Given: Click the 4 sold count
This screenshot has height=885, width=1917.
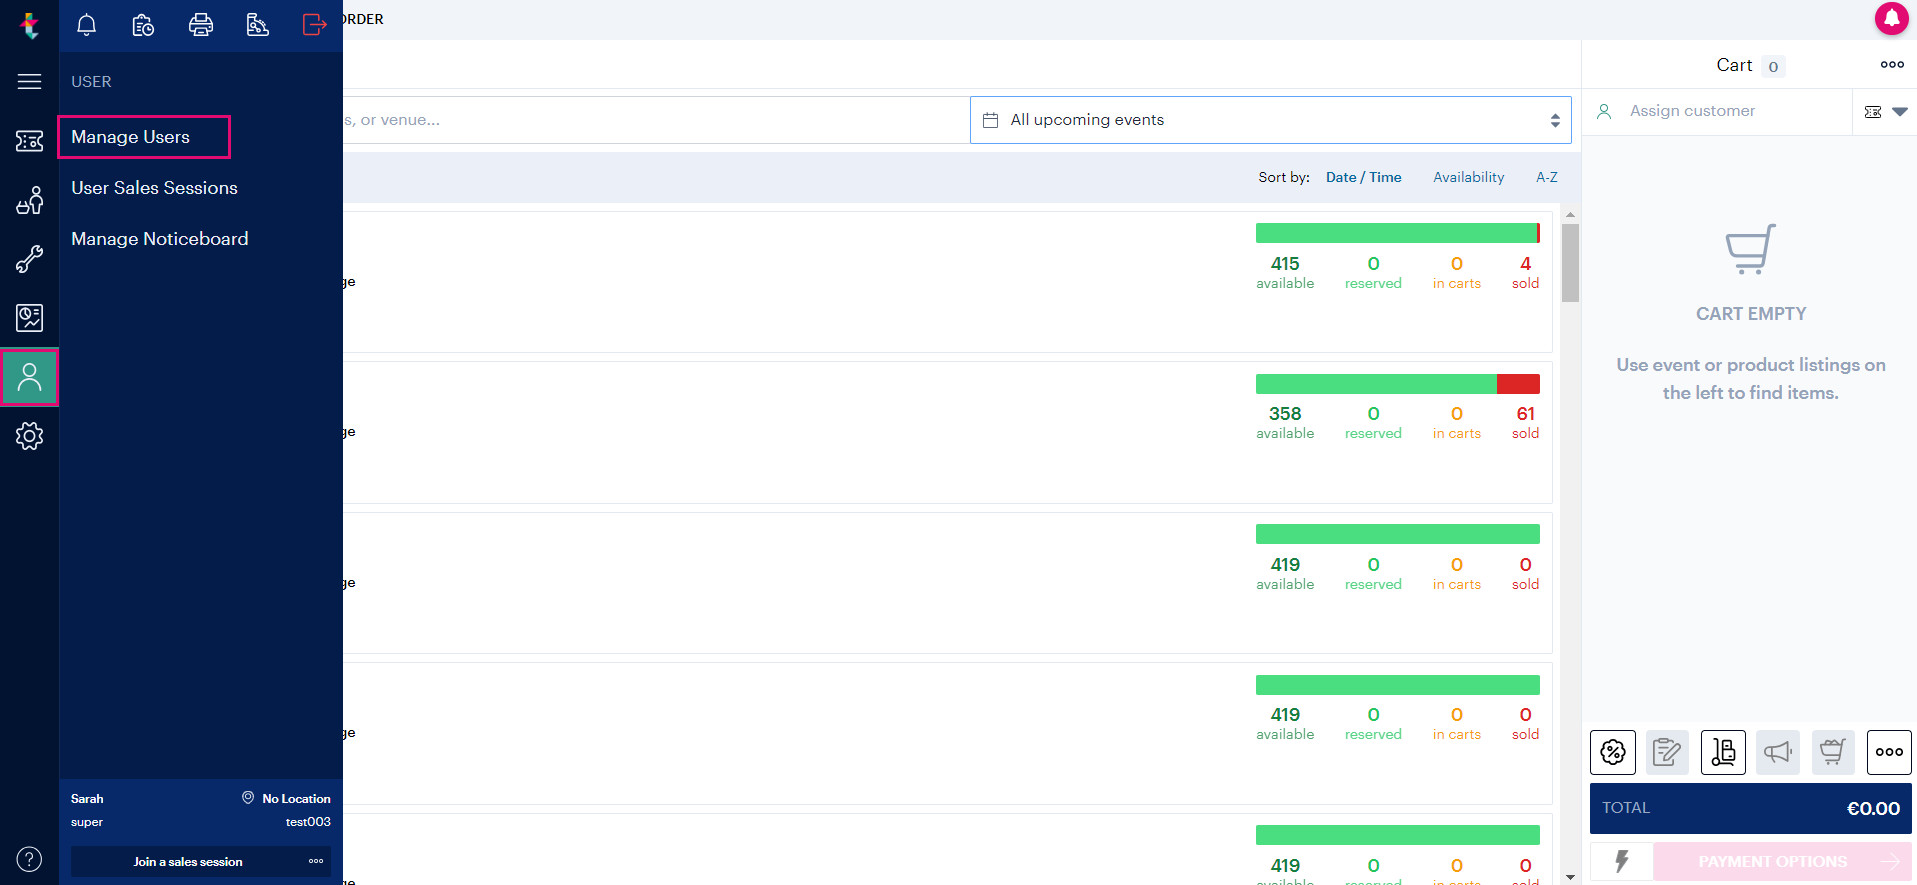Looking at the screenshot, I should 1525,264.
